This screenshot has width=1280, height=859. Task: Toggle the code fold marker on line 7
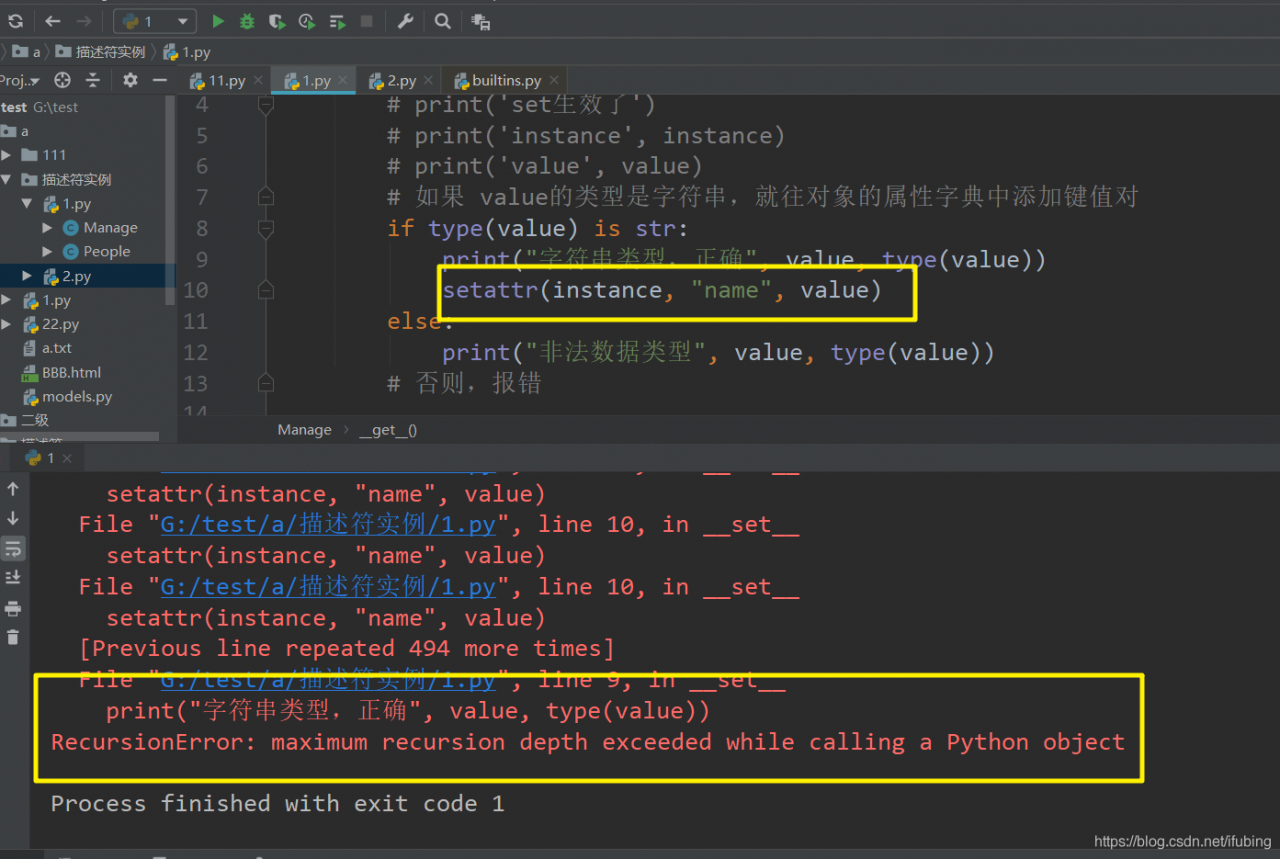tap(265, 197)
